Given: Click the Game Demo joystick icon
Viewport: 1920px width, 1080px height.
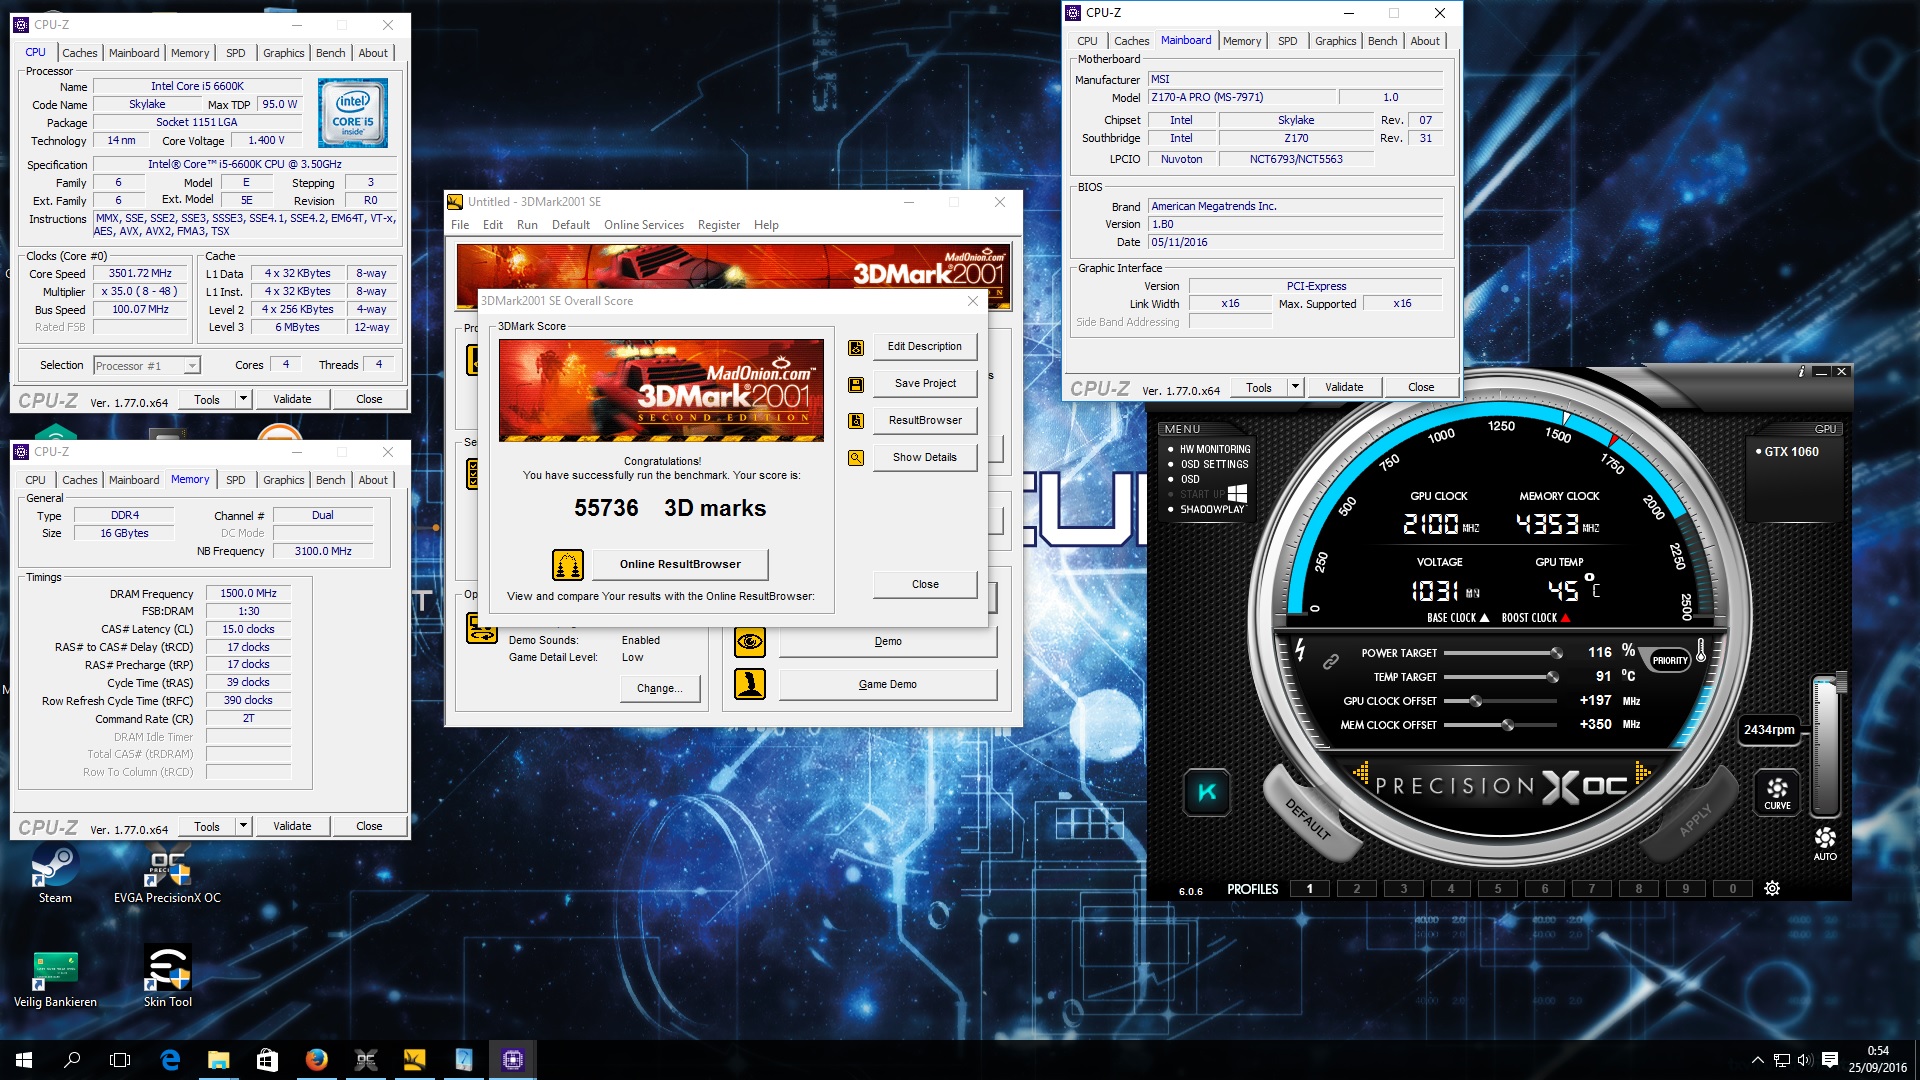Looking at the screenshot, I should (x=750, y=684).
